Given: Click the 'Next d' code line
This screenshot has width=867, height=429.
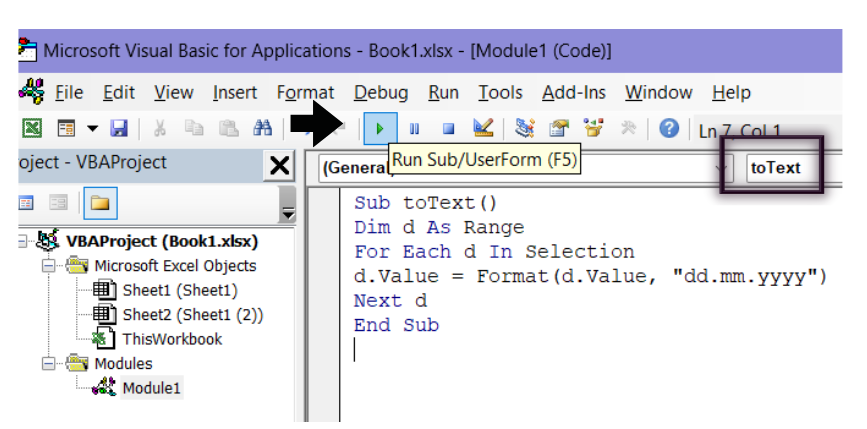Looking at the screenshot, I should 390,301.
